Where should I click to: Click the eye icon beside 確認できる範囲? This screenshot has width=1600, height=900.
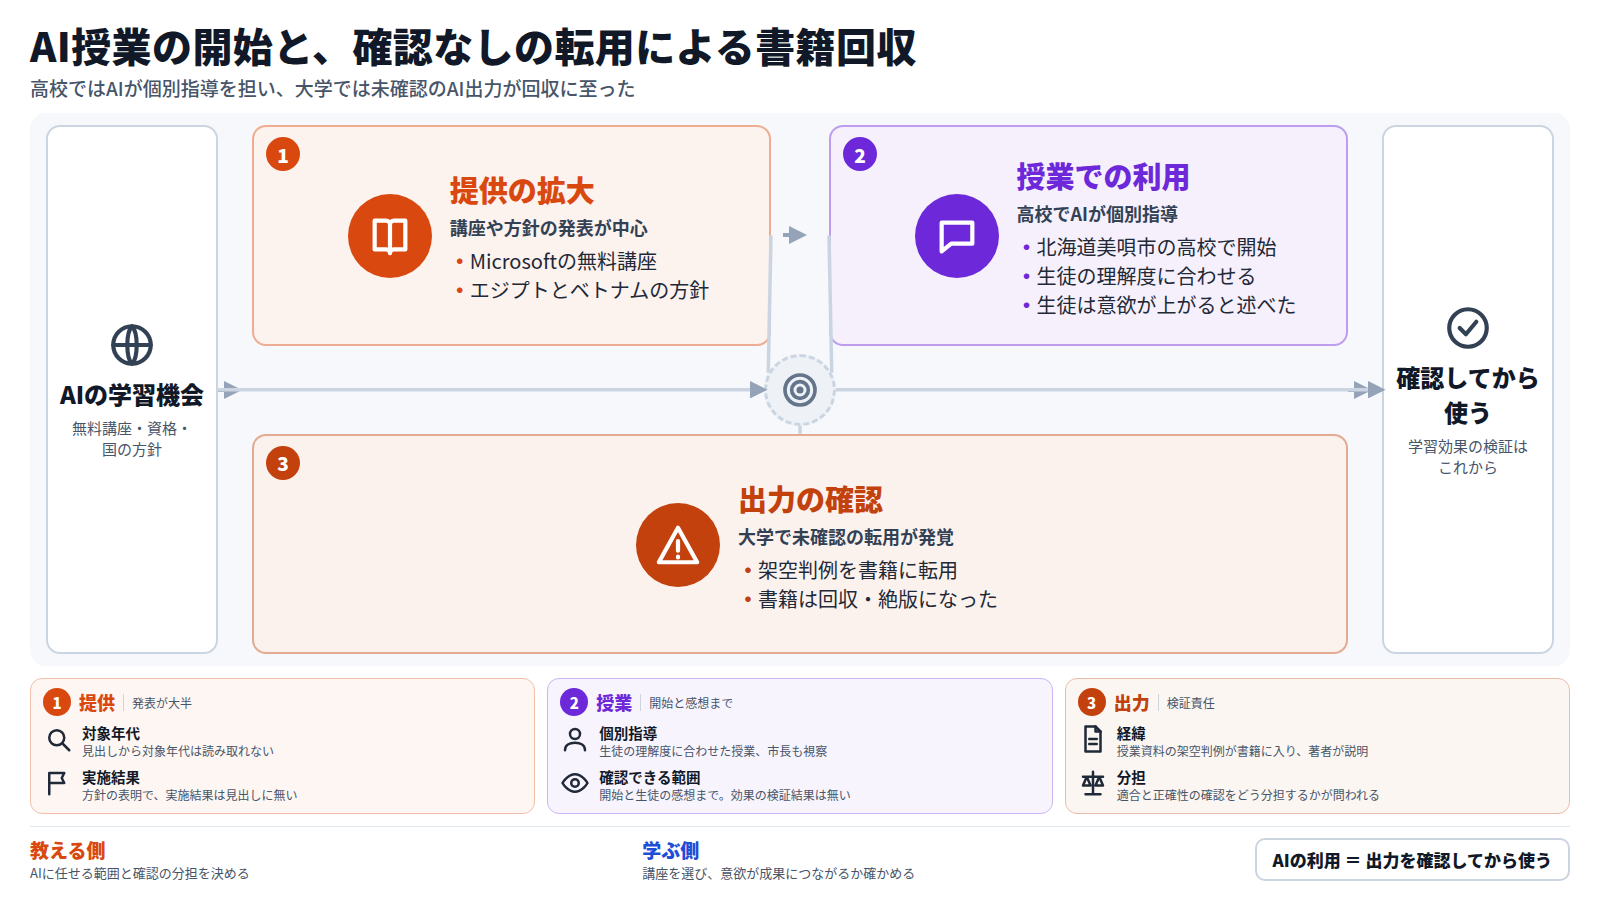(x=575, y=783)
